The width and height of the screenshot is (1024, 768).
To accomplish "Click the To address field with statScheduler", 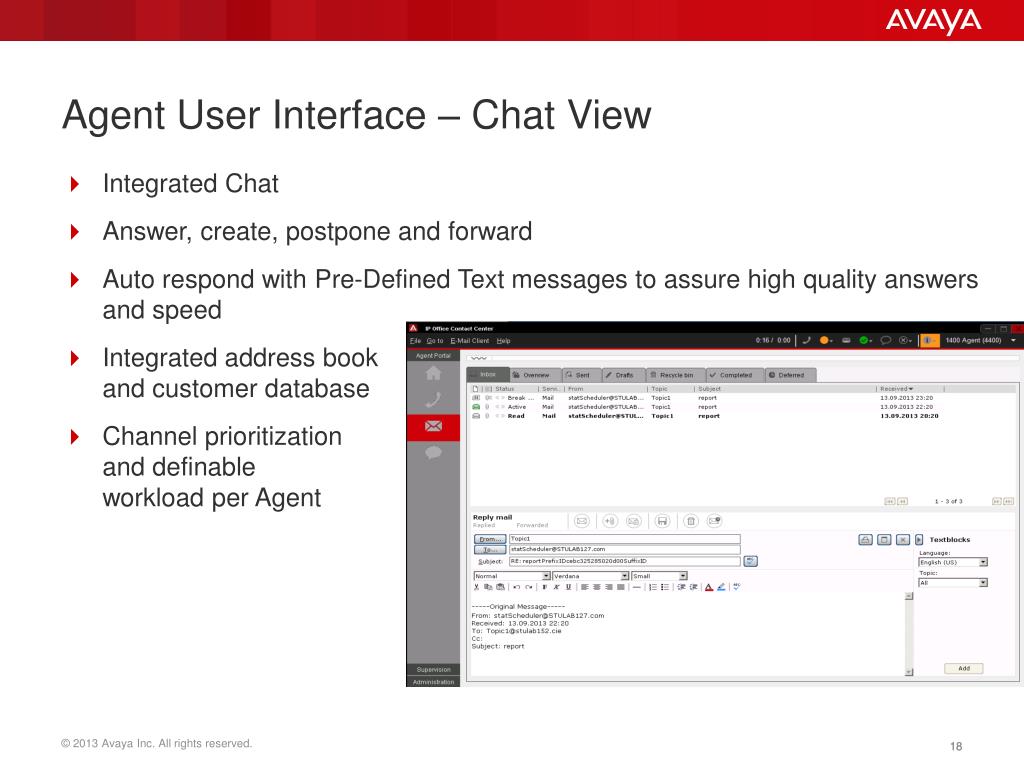I will [x=624, y=549].
